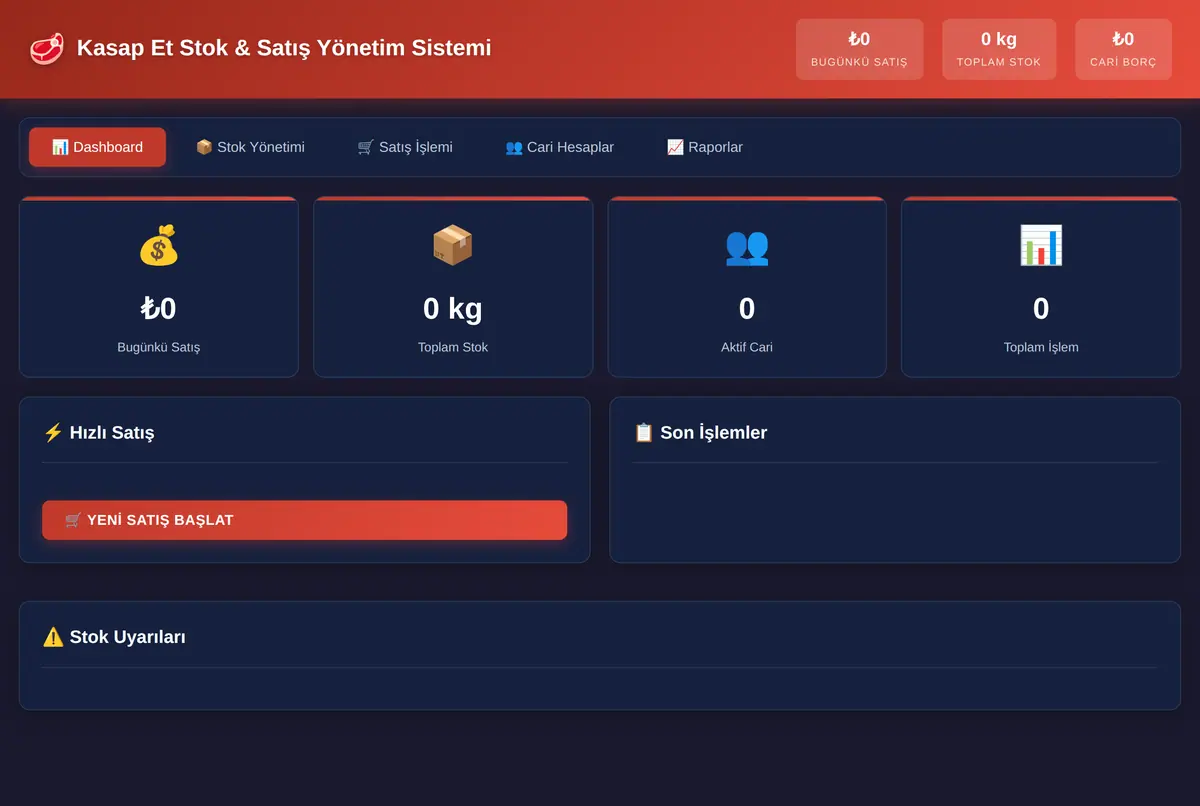Click the BUGÜNKÜ SATIŞ header stat box
Viewport: 1200px width, 806px height.
click(x=859, y=49)
